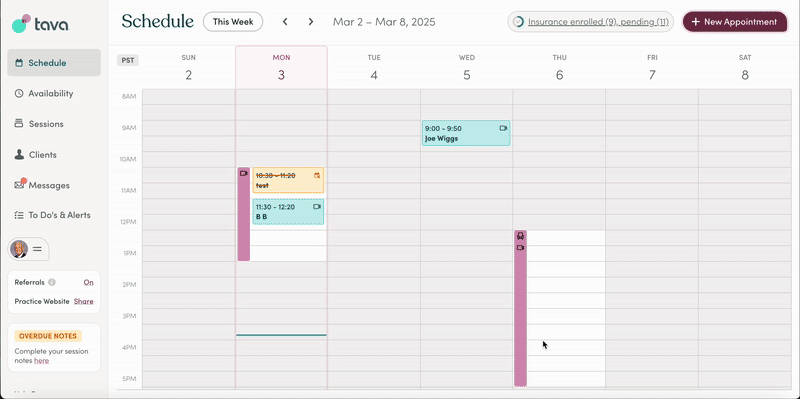Click the This Week button
Image resolution: width=800 pixels, height=399 pixels.
click(x=233, y=22)
